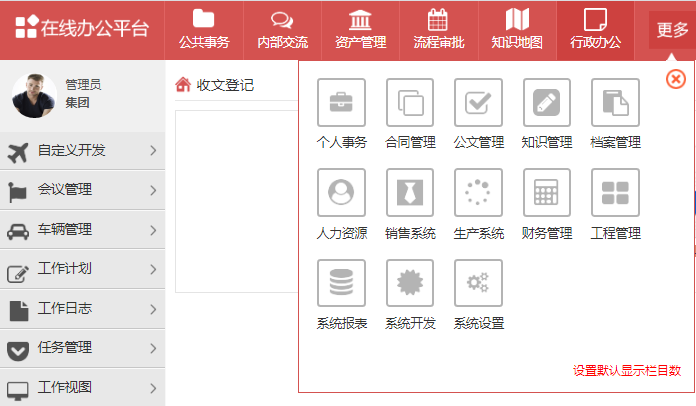Open the 系统设置 gears icon
The image size is (696, 406).
(x=478, y=283)
